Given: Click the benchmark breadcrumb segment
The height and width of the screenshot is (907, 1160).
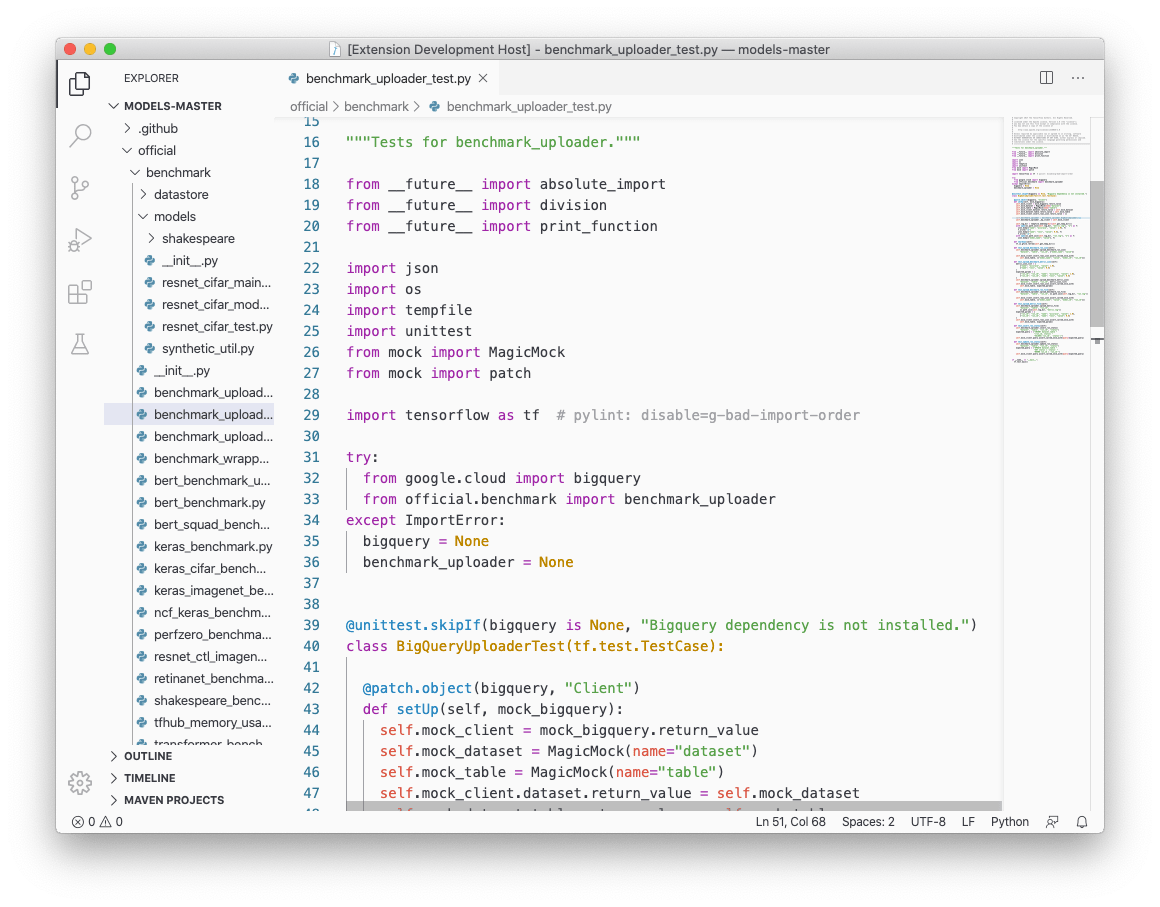Looking at the screenshot, I should (x=376, y=107).
